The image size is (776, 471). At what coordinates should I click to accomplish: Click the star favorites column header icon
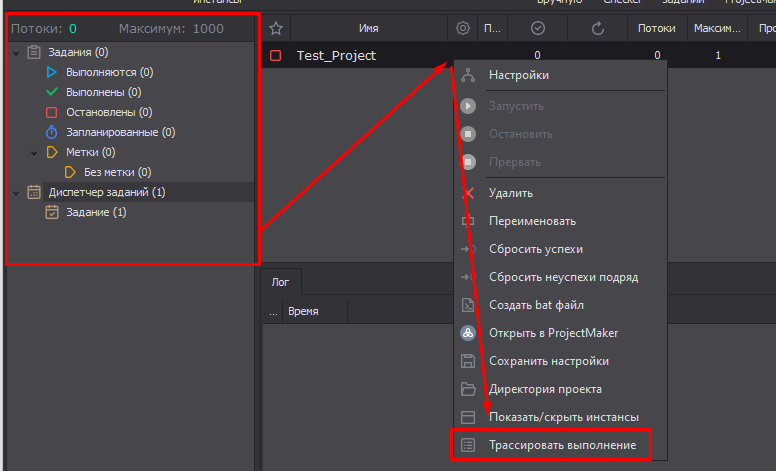(x=276, y=29)
